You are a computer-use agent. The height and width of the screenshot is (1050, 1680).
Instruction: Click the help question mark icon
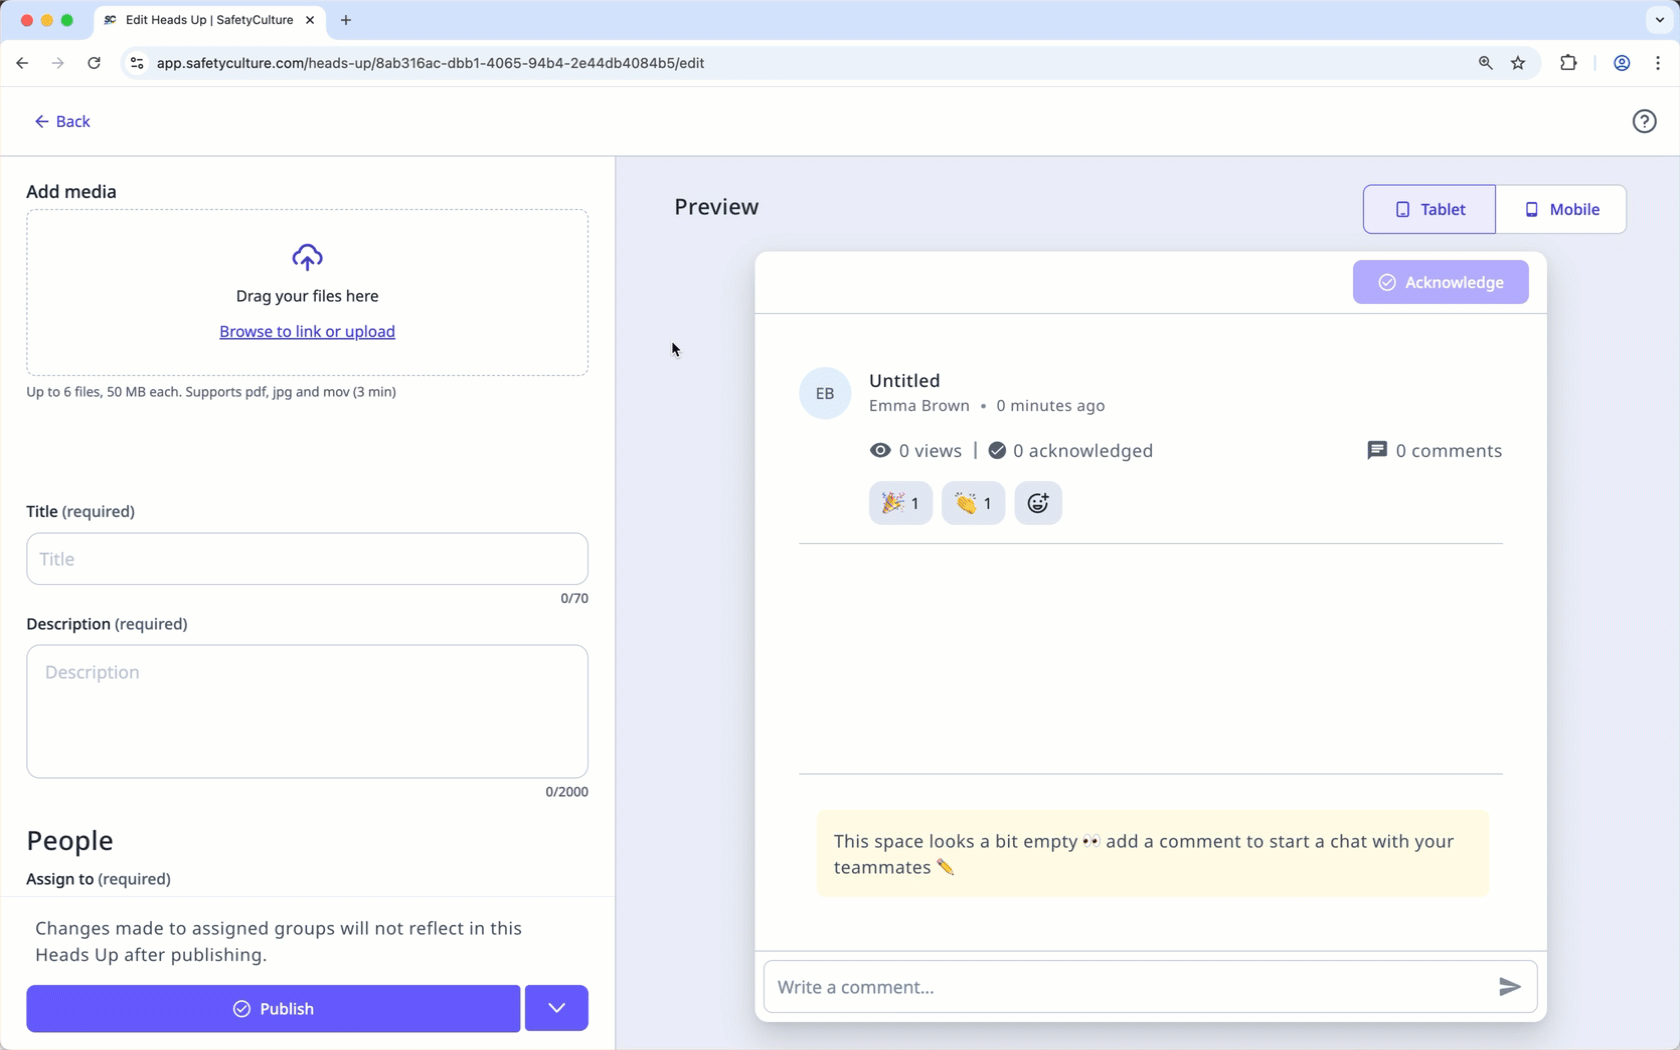coord(1644,121)
